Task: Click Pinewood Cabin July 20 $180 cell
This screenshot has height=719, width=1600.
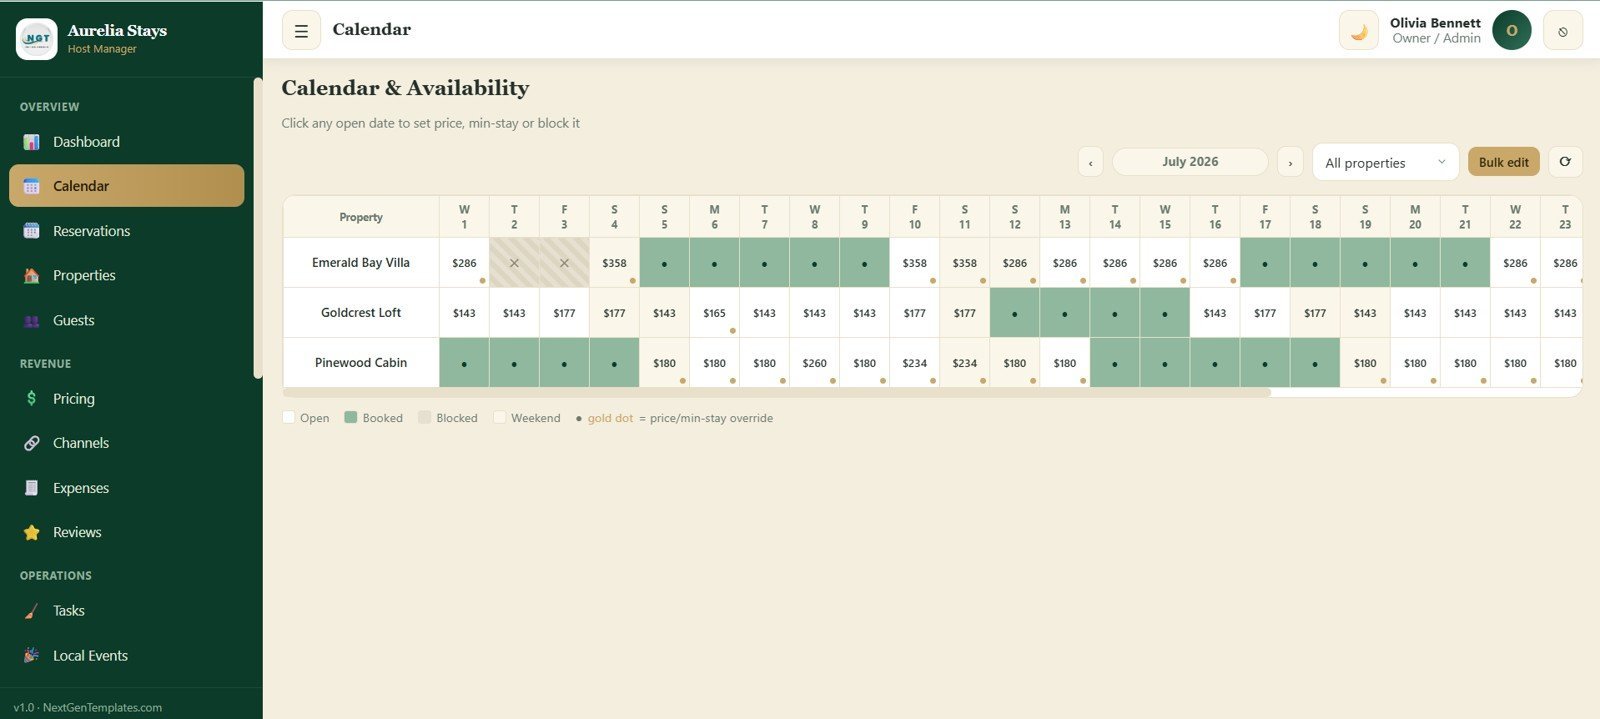Action: [1415, 363]
